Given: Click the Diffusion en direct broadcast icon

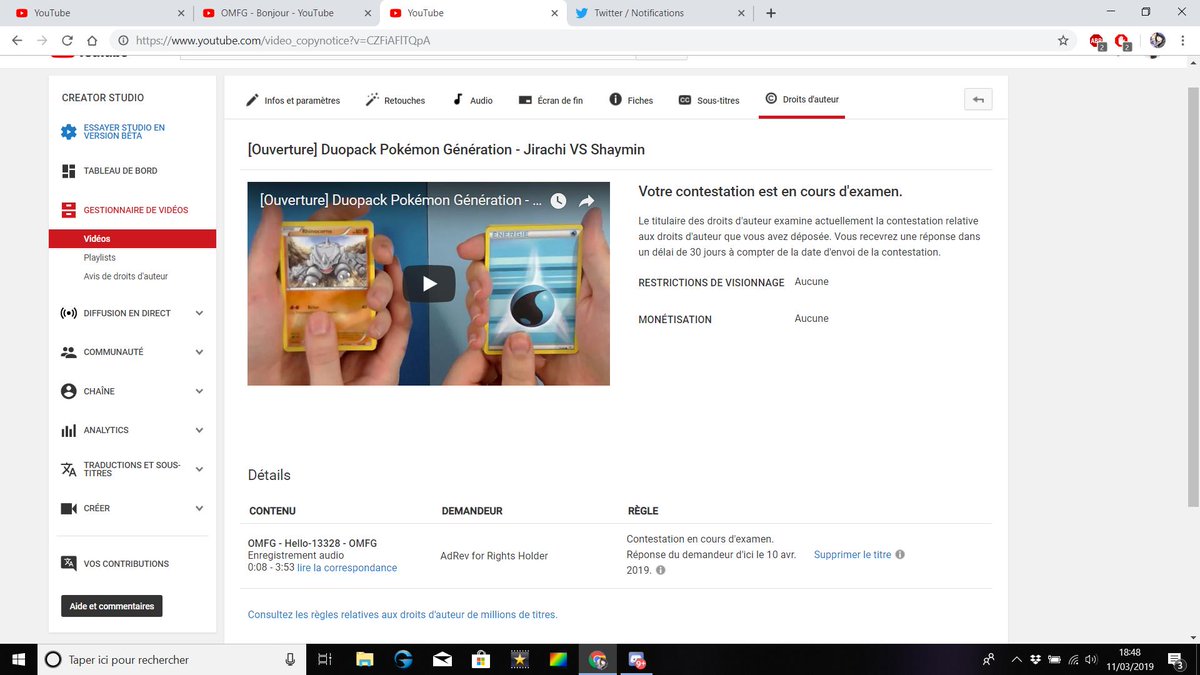Looking at the screenshot, I should [x=68, y=313].
